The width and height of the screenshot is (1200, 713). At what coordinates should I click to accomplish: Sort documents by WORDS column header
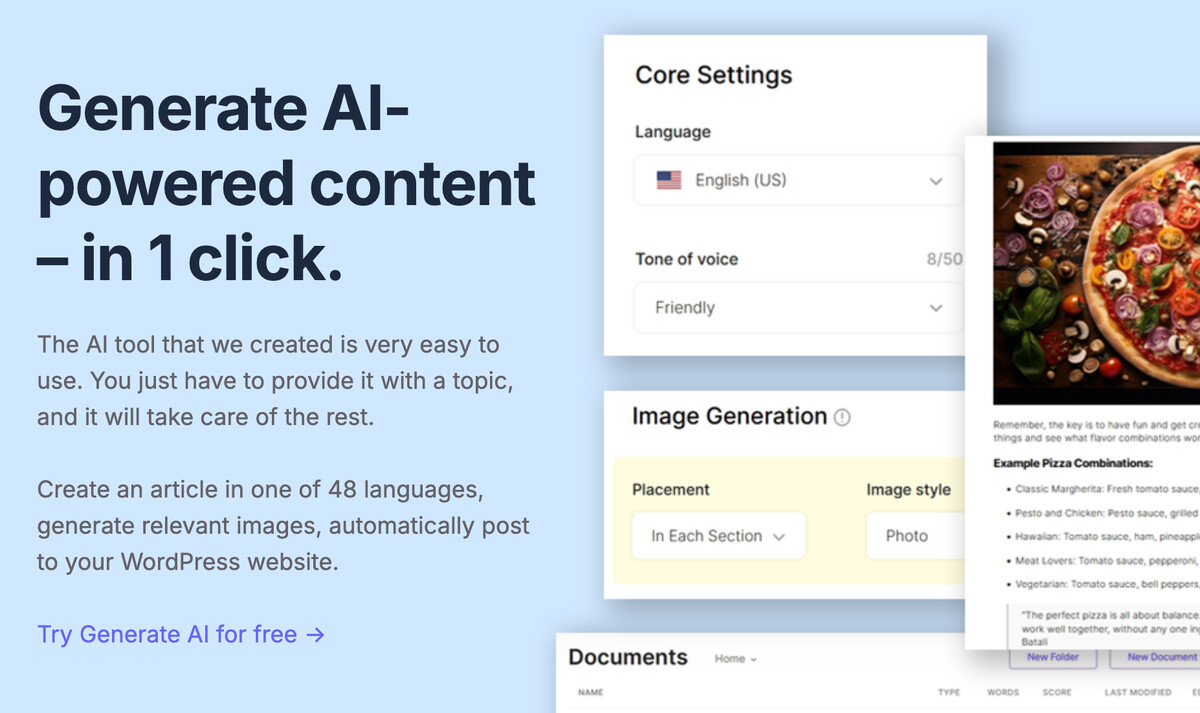1003,692
